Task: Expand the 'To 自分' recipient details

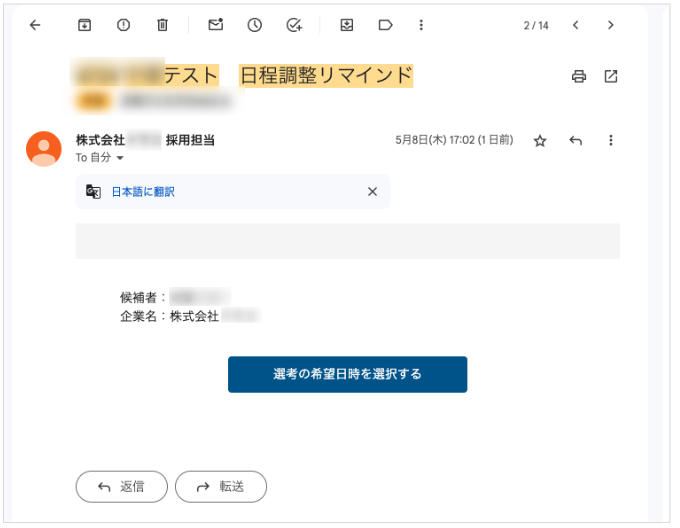Action: click(120, 159)
